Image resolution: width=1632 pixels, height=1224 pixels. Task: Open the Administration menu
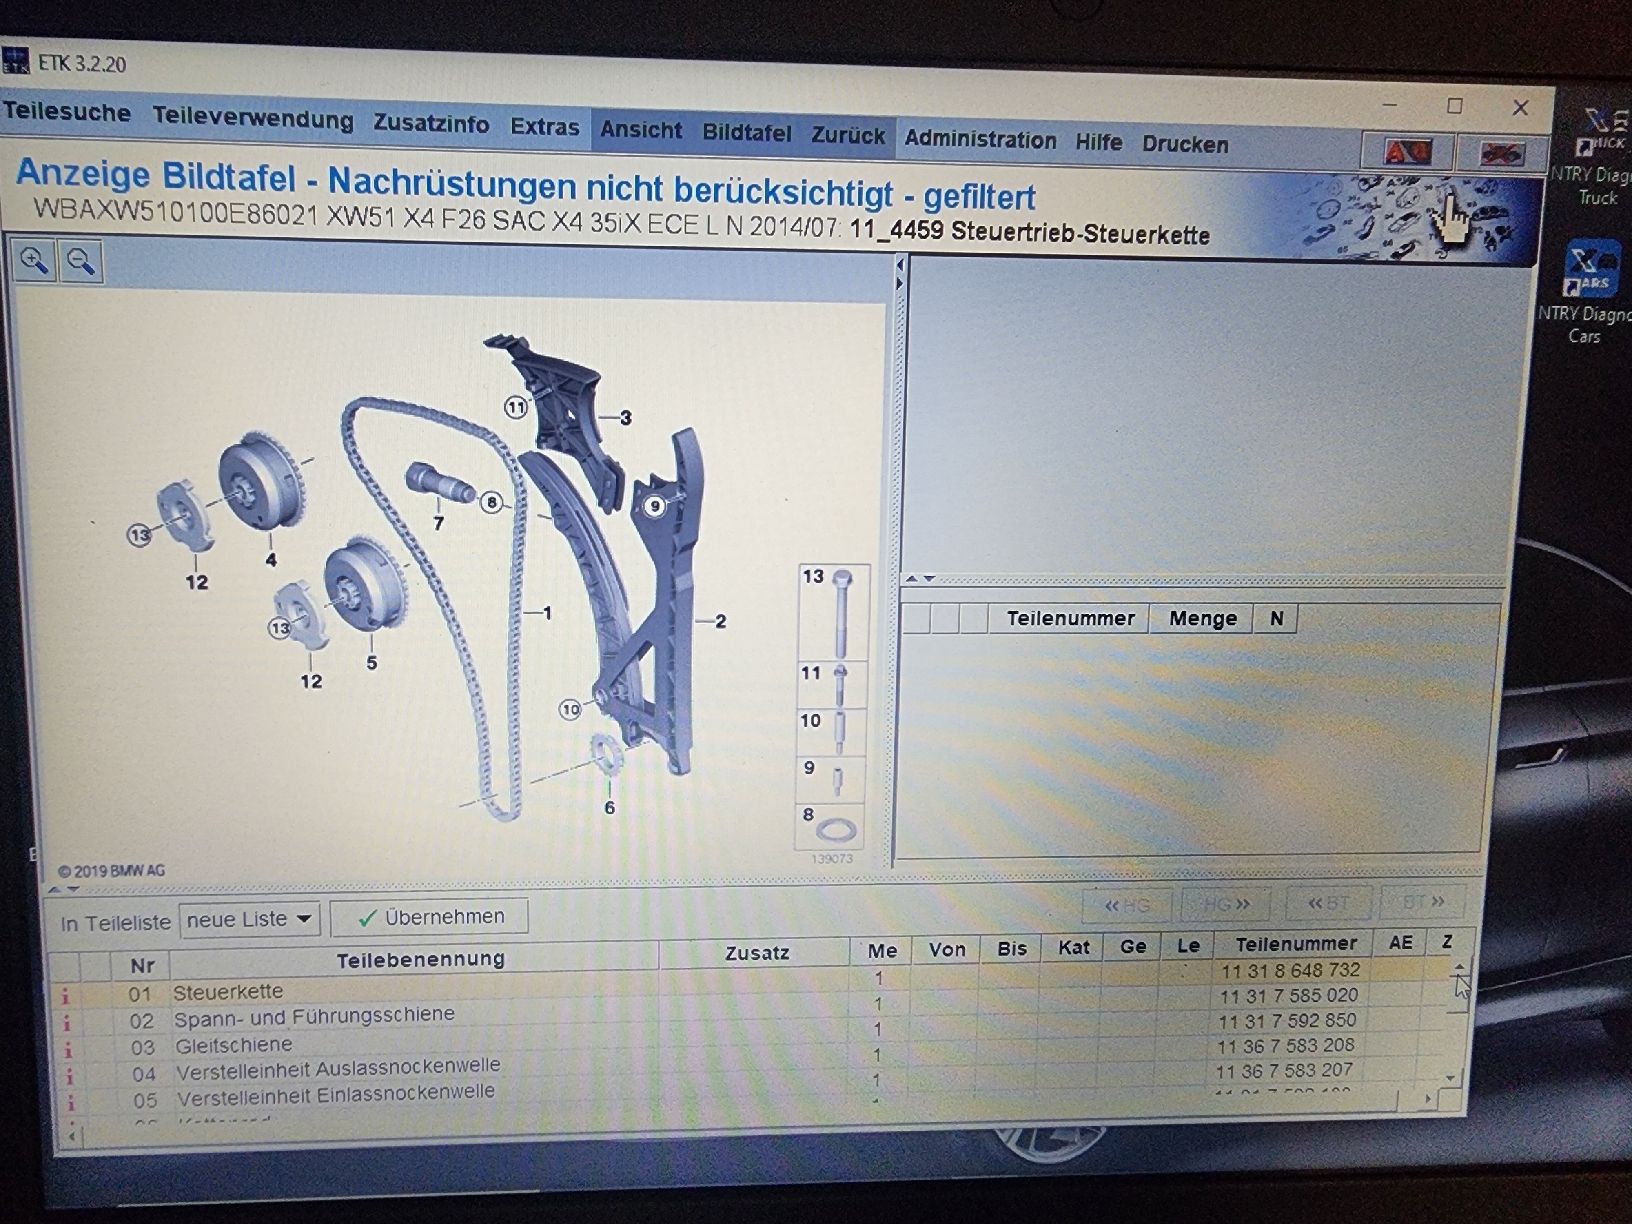(x=980, y=140)
